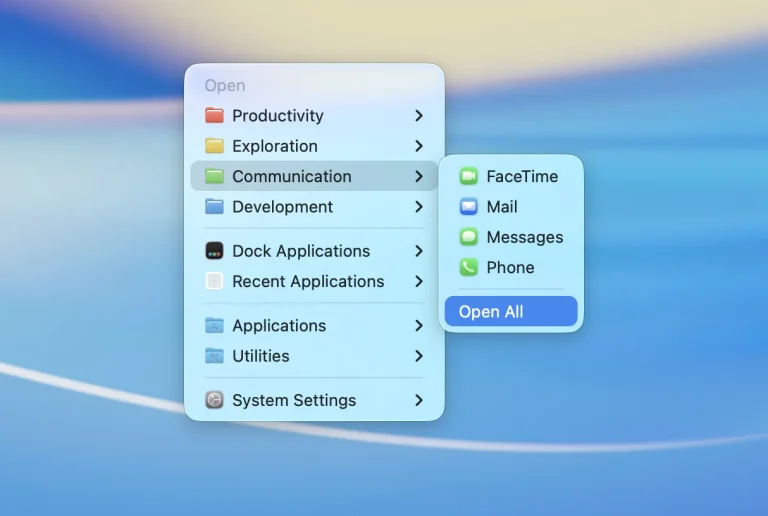Choose FaceTime text in the submenu

[x=522, y=176]
